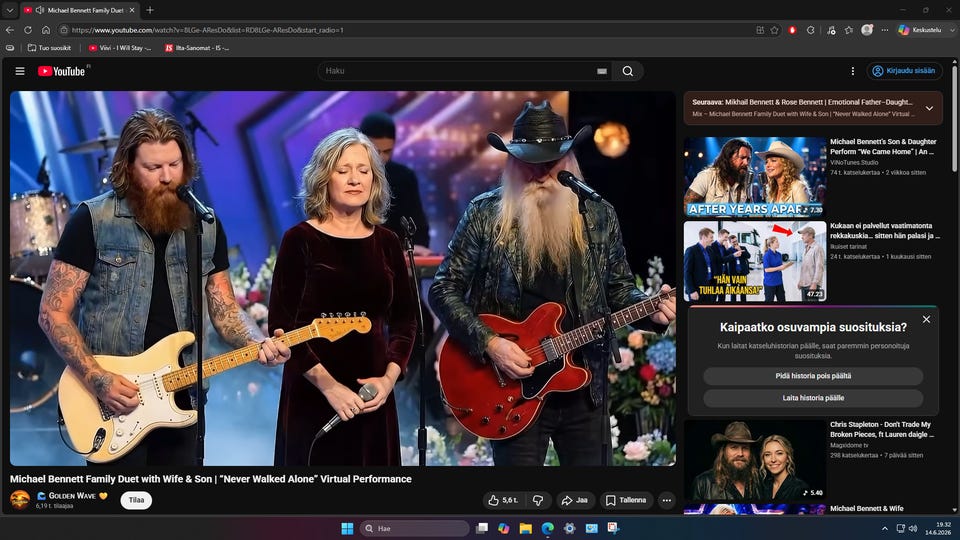Reload the page
Image resolution: width=960 pixels, height=540 pixels.
pos(28,29)
